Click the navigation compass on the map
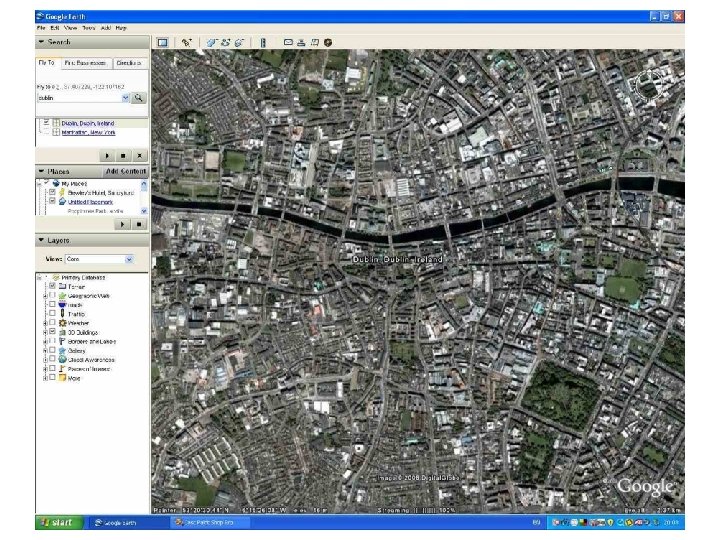This screenshot has height=540, width=720. point(650,86)
